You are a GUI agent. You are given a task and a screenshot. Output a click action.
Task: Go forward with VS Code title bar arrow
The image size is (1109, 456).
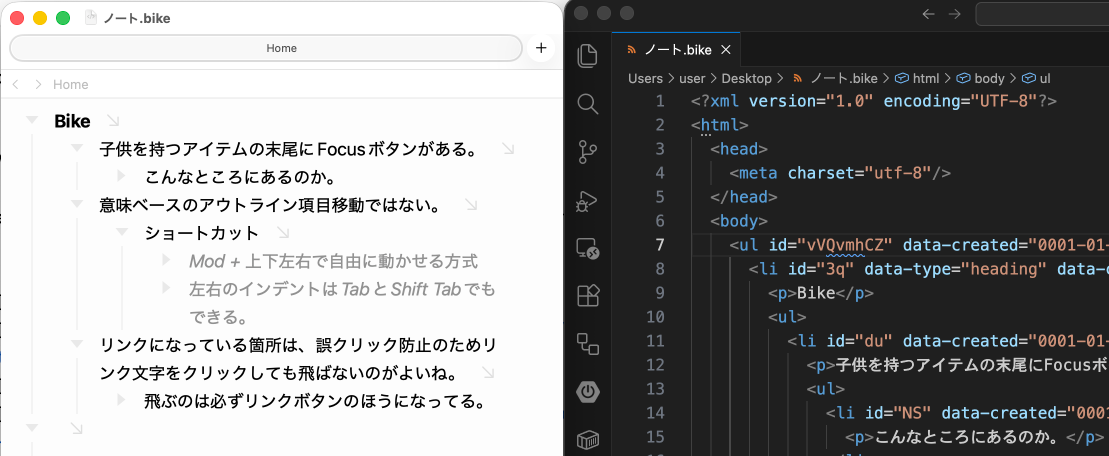pos(955,14)
